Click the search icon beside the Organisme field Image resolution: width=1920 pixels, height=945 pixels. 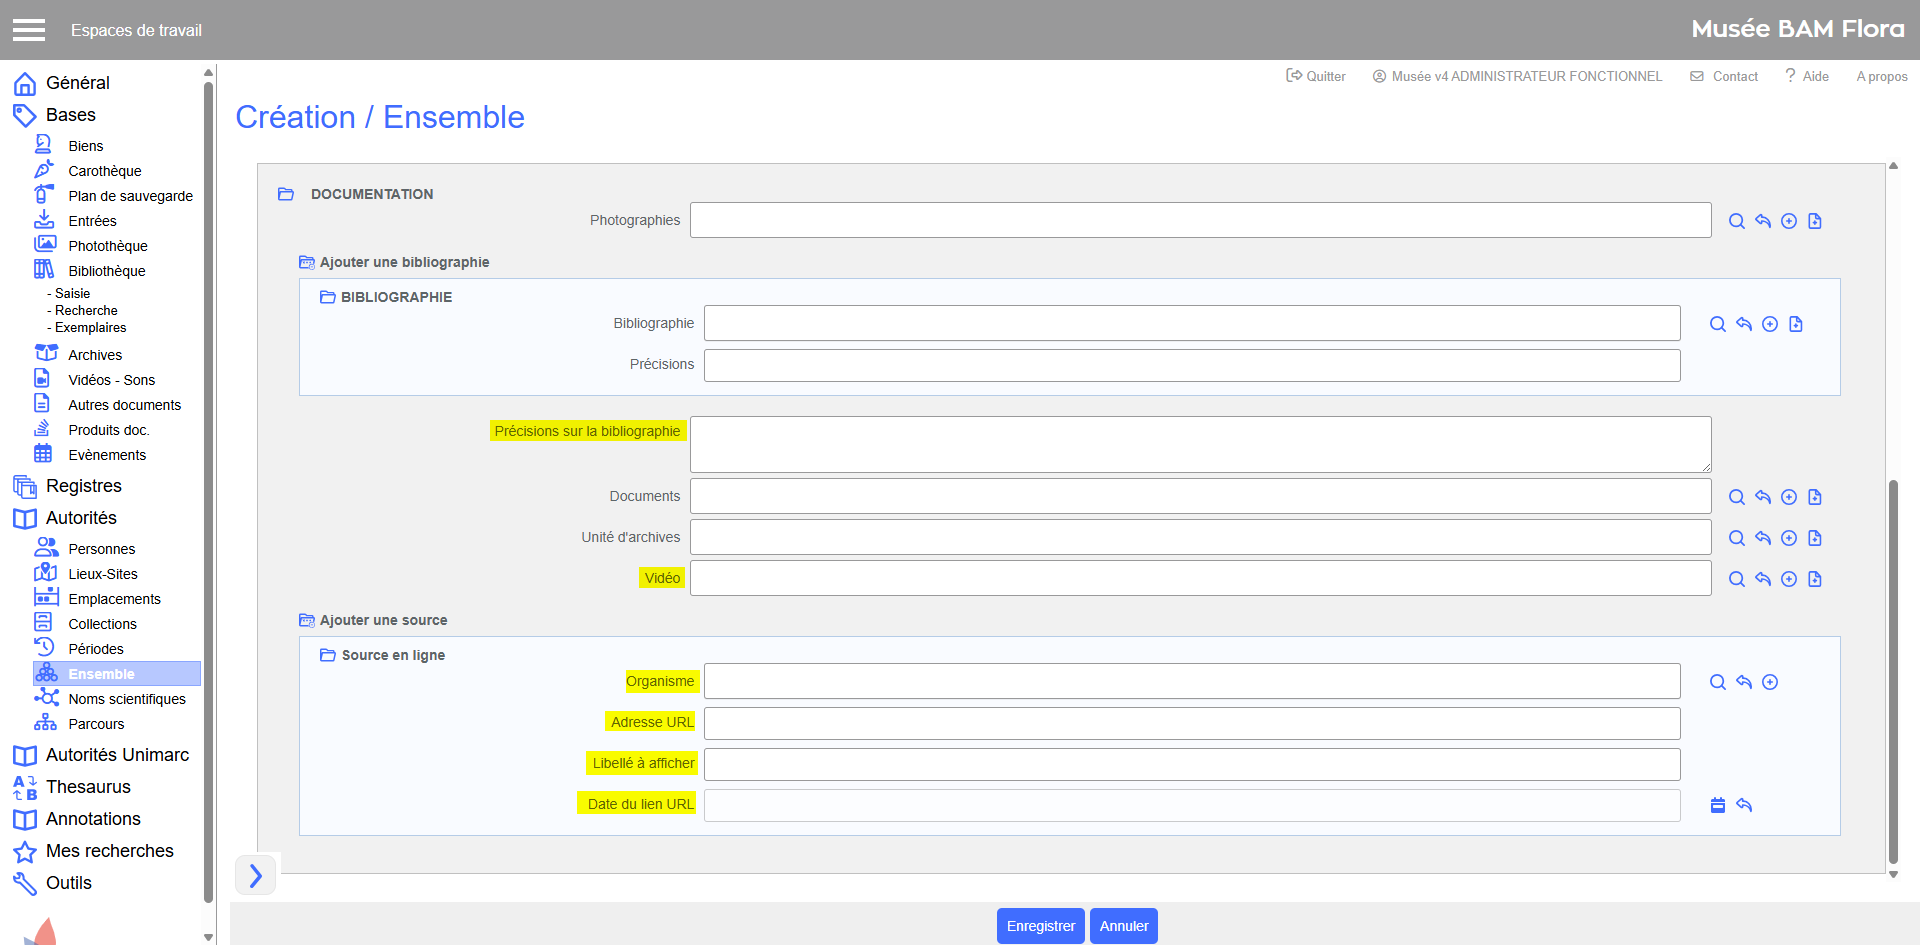click(x=1717, y=682)
